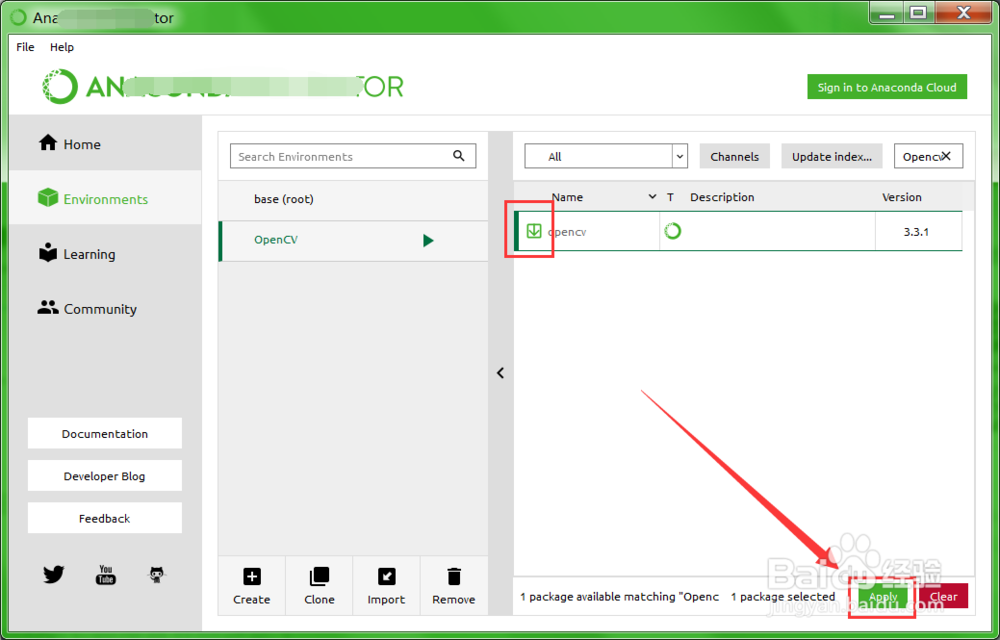Image resolution: width=1000 pixels, height=640 pixels.
Task: Select the base (root) environment
Action: (353, 200)
